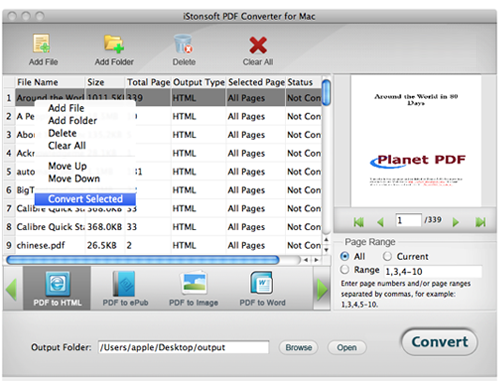Click the Clear All red X icon
The width and height of the screenshot is (500, 384).
258,45
